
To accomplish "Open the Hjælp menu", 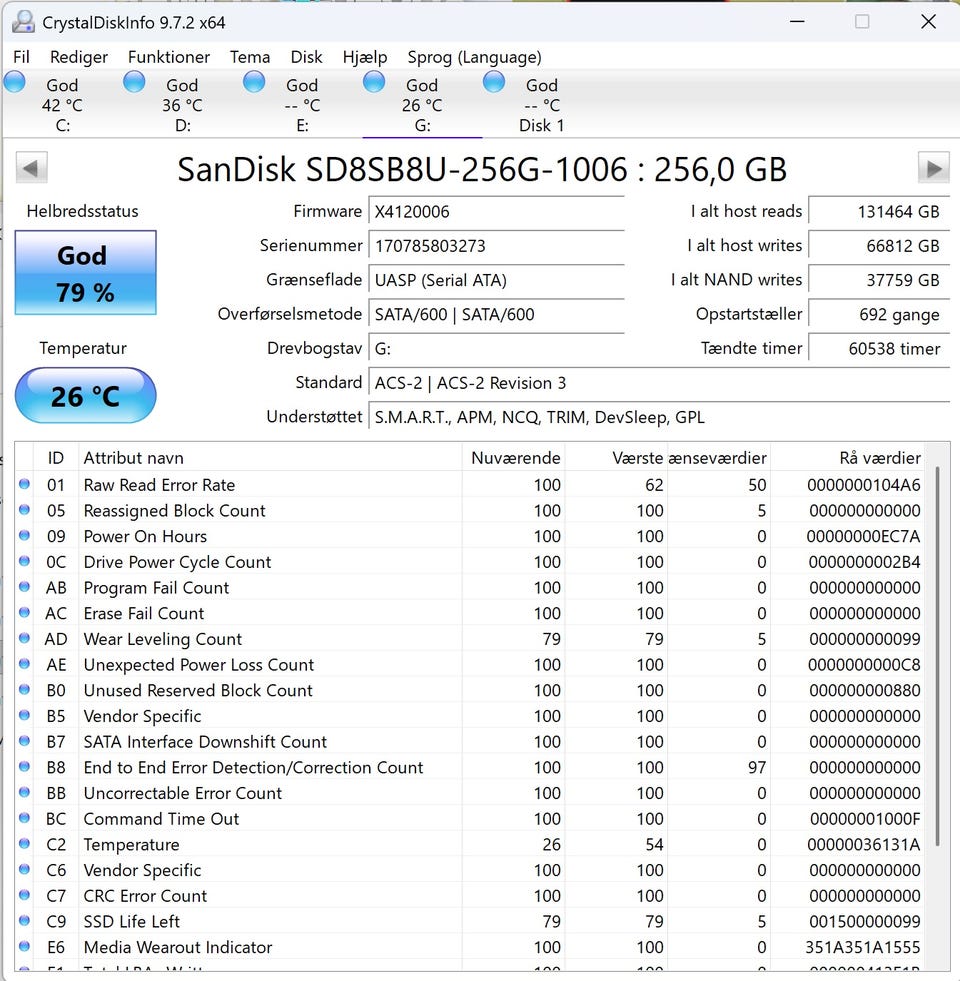I will (365, 57).
